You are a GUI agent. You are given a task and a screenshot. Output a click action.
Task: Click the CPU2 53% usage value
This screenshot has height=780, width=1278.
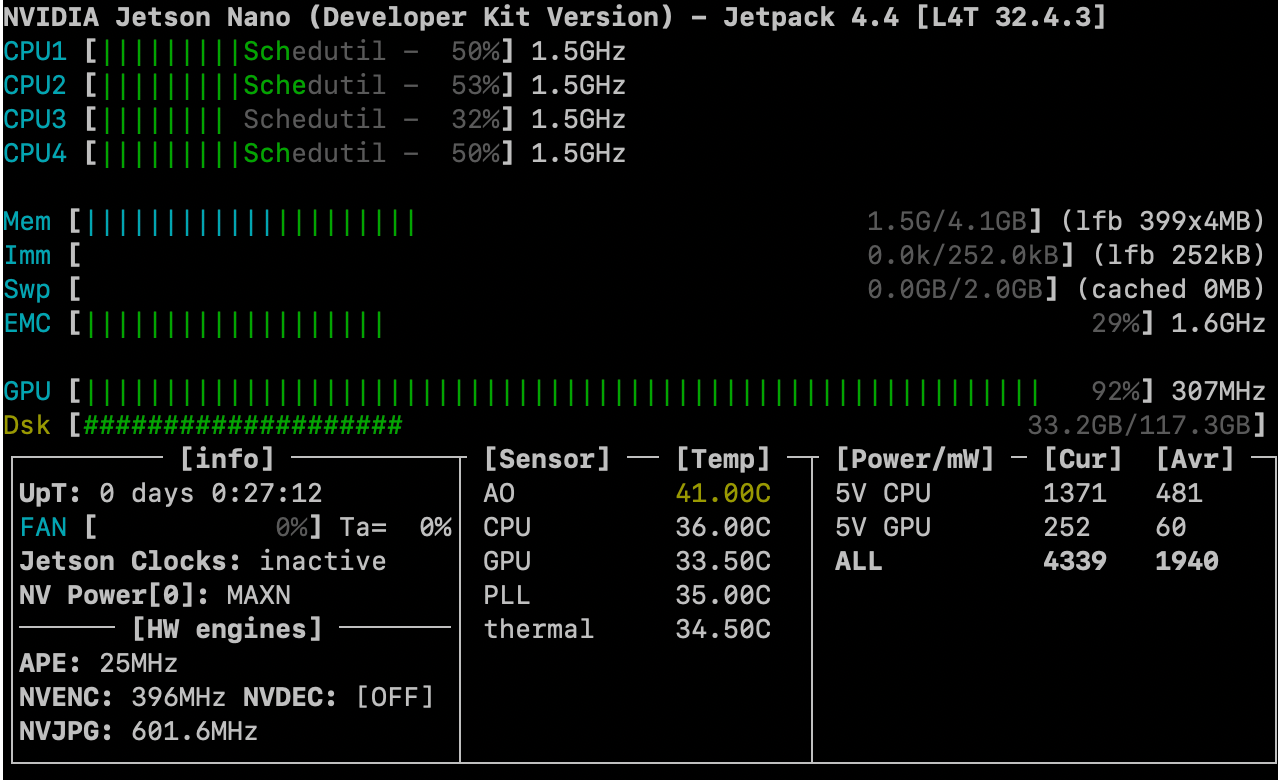click(x=475, y=86)
